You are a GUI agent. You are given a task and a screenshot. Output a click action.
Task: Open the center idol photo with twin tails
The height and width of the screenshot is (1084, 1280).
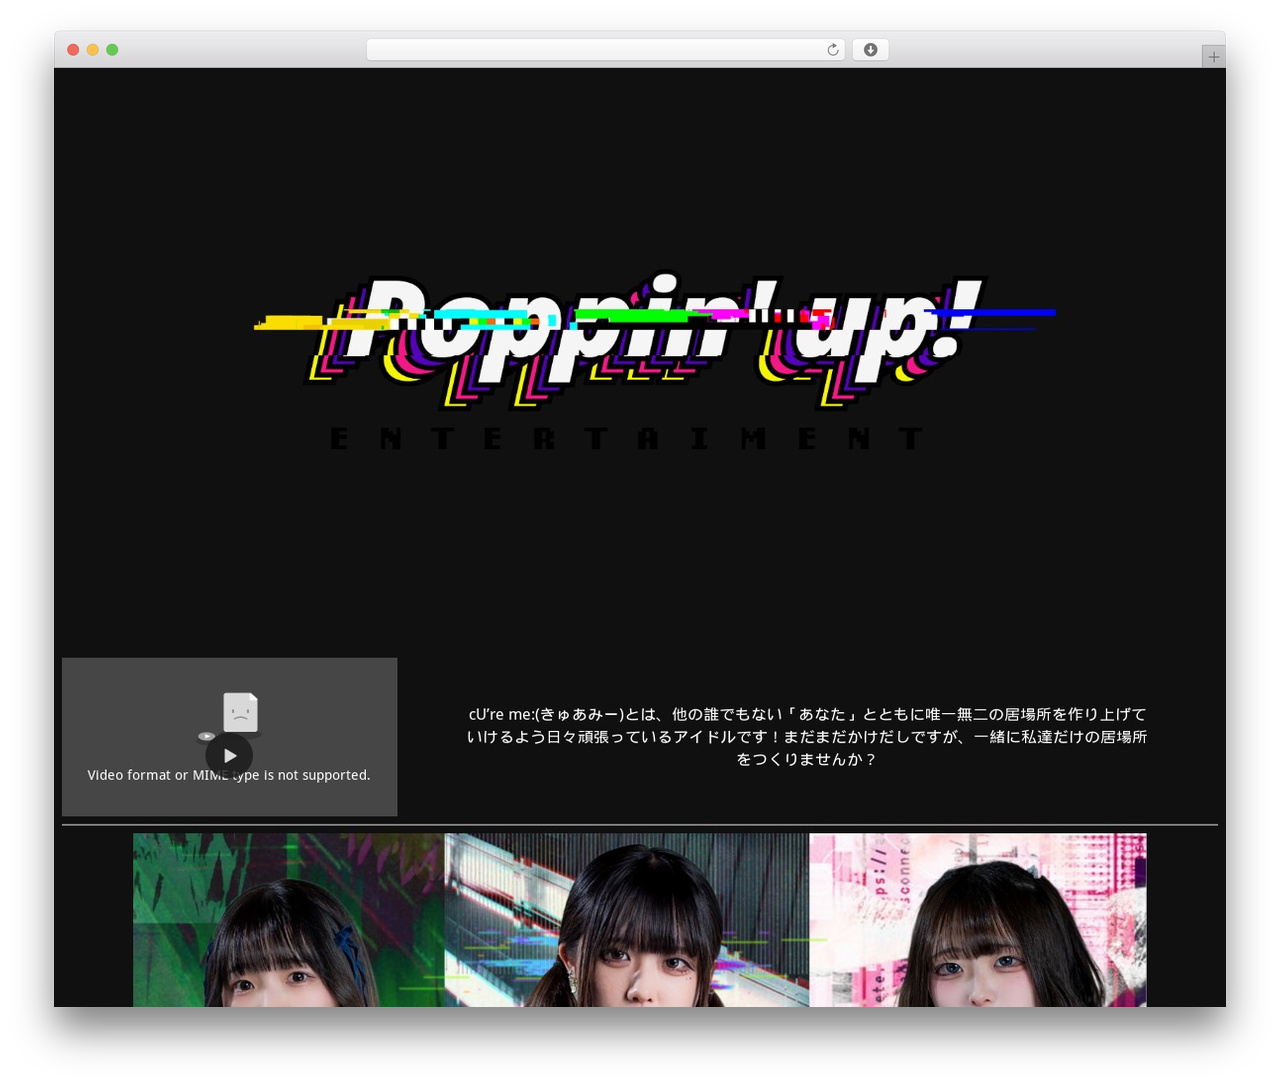[627, 920]
